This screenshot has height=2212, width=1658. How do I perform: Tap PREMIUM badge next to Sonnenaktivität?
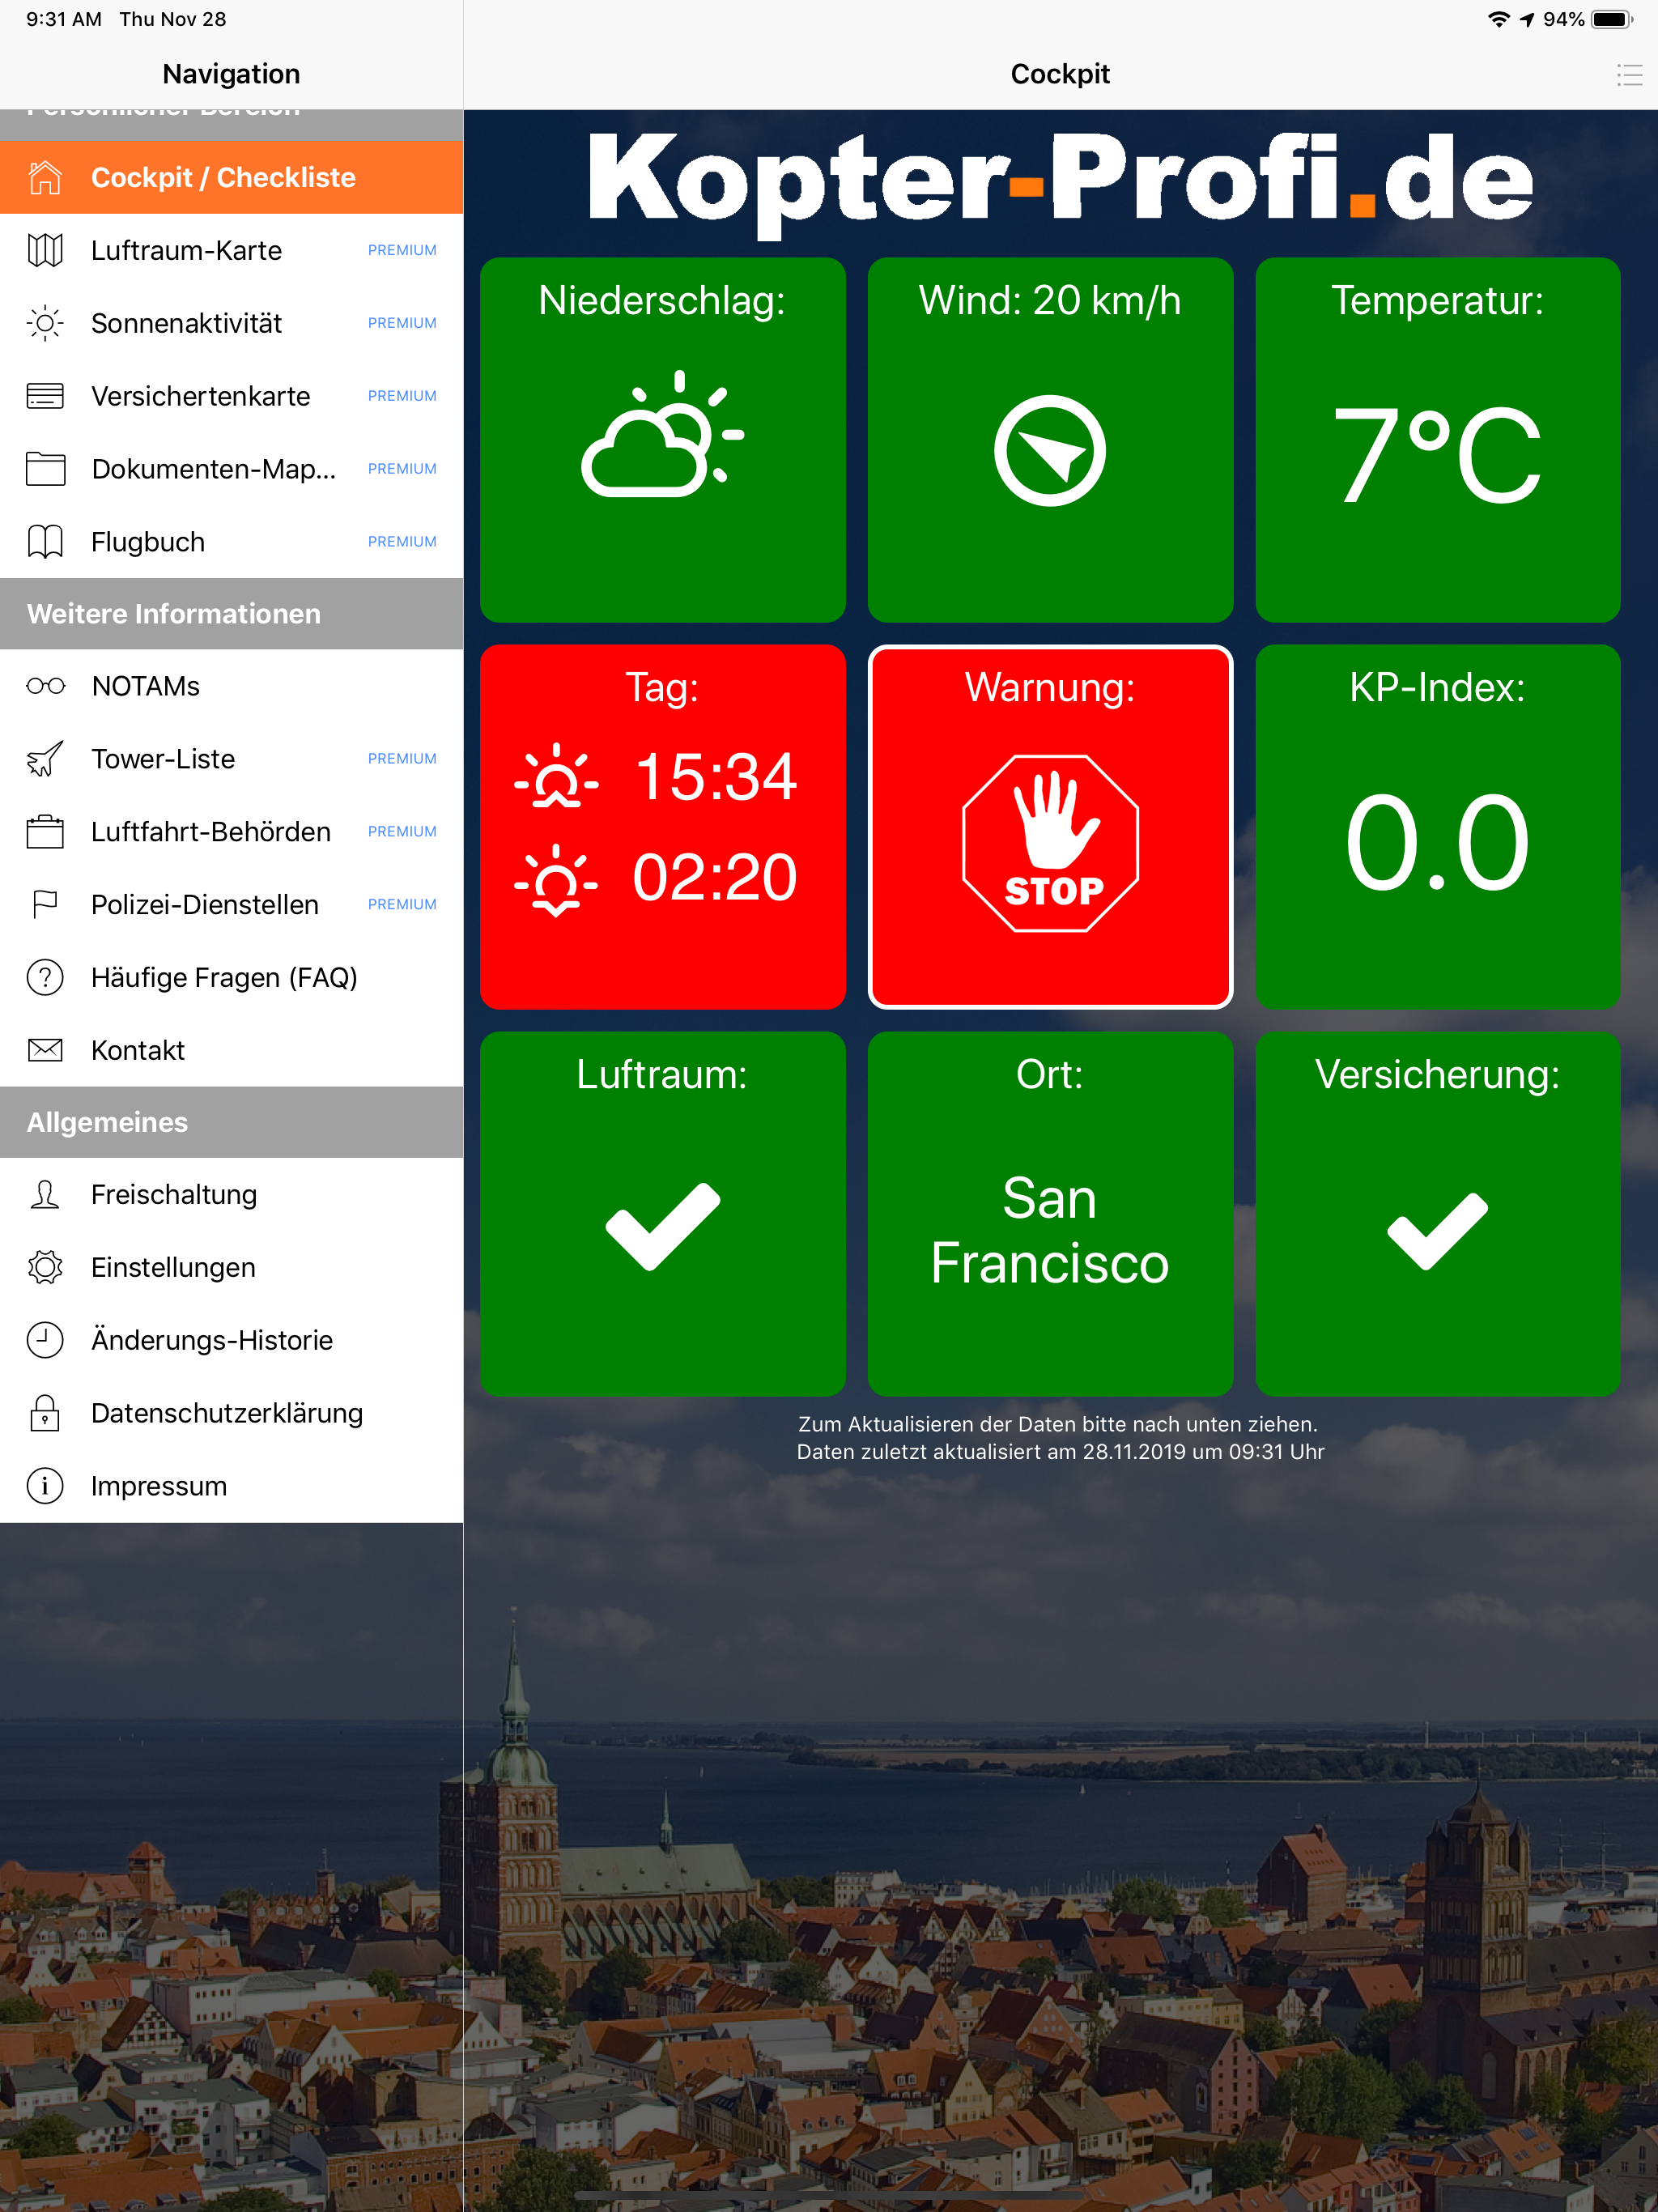point(402,323)
